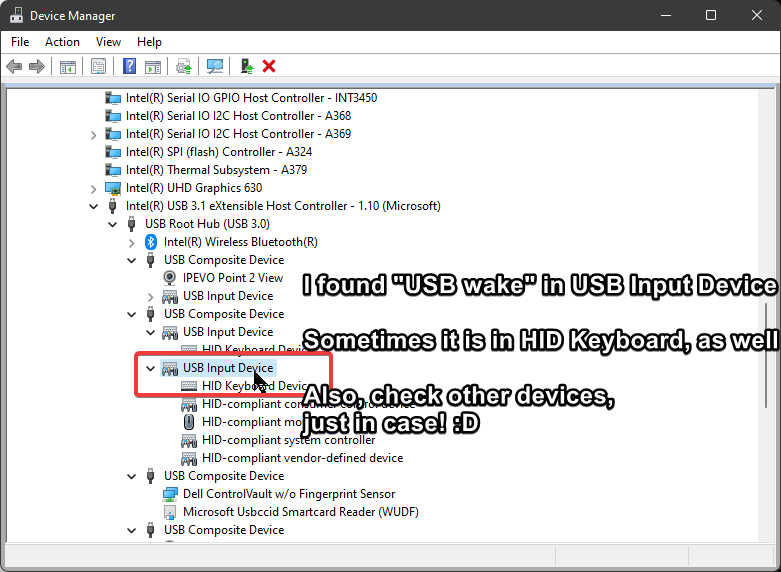Click keyboard icon of HID Keyboard Device below highlighted row
Image resolution: width=781 pixels, height=572 pixels.
tap(189, 386)
